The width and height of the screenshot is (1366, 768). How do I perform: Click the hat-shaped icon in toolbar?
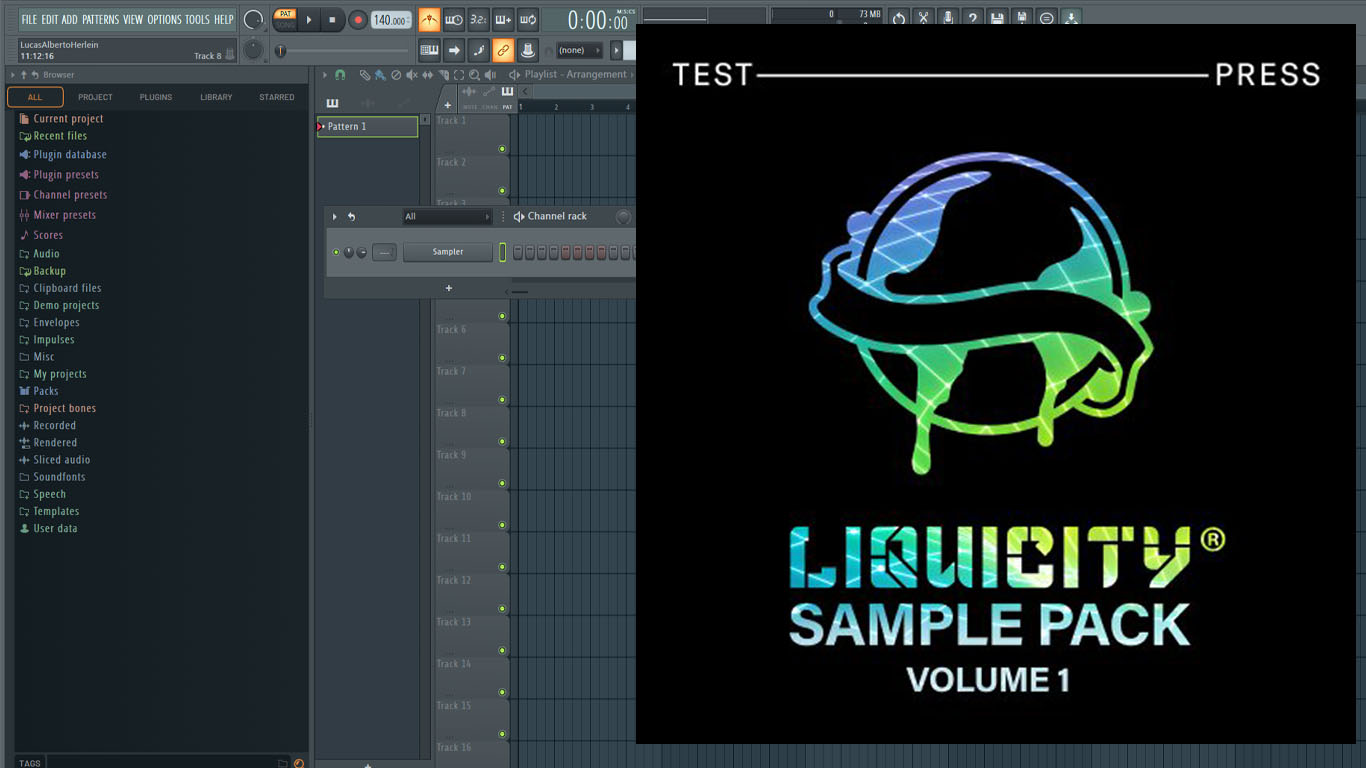pos(528,50)
